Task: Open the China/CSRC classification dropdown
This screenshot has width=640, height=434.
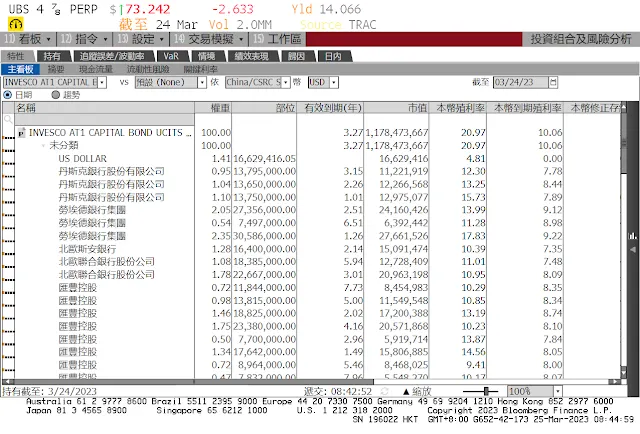Action: (286, 82)
